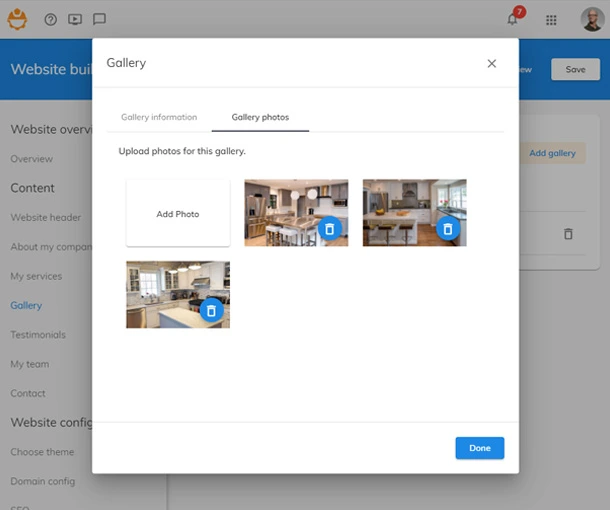The height and width of the screenshot is (510, 610).
Task: Go to My services section
Action: click(x=36, y=276)
